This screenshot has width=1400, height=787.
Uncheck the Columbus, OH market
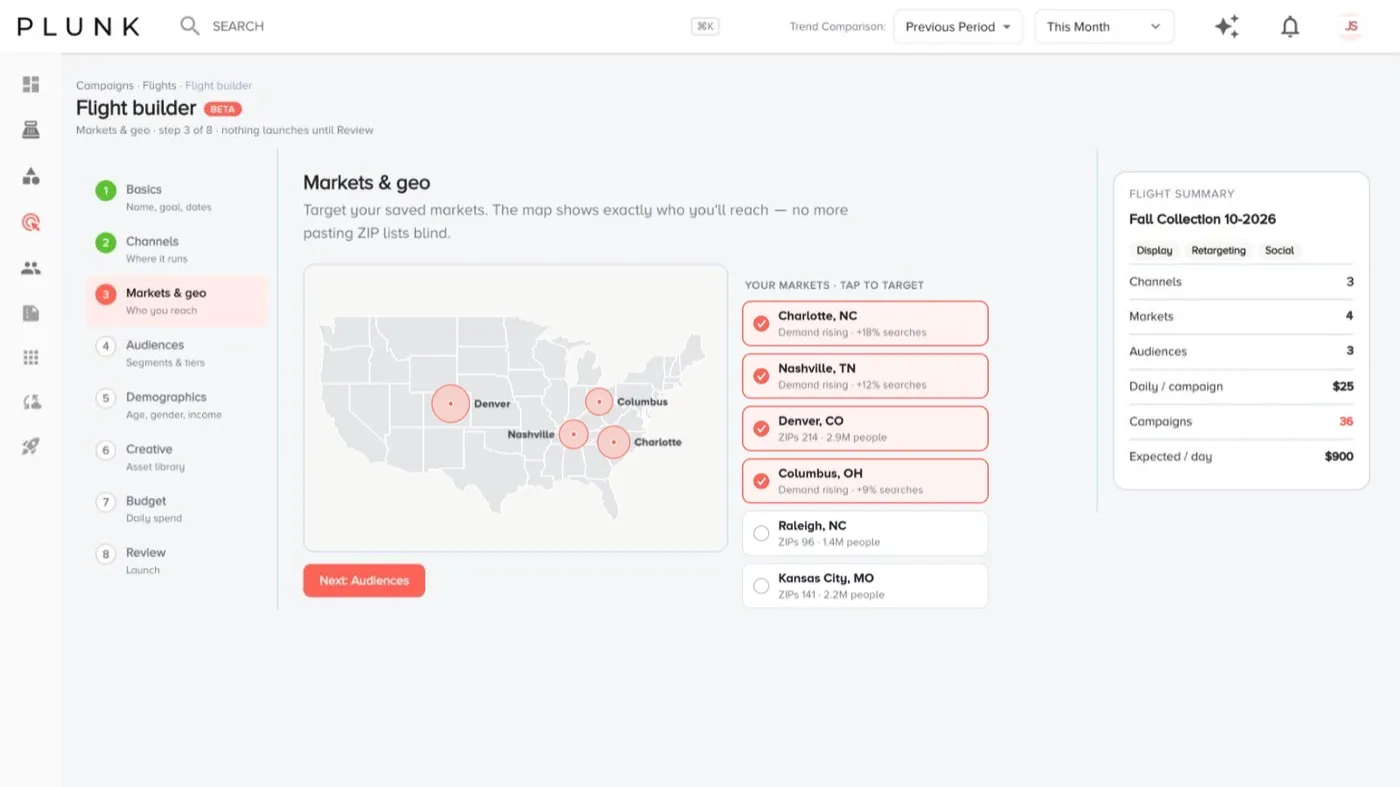[x=865, y=481]
